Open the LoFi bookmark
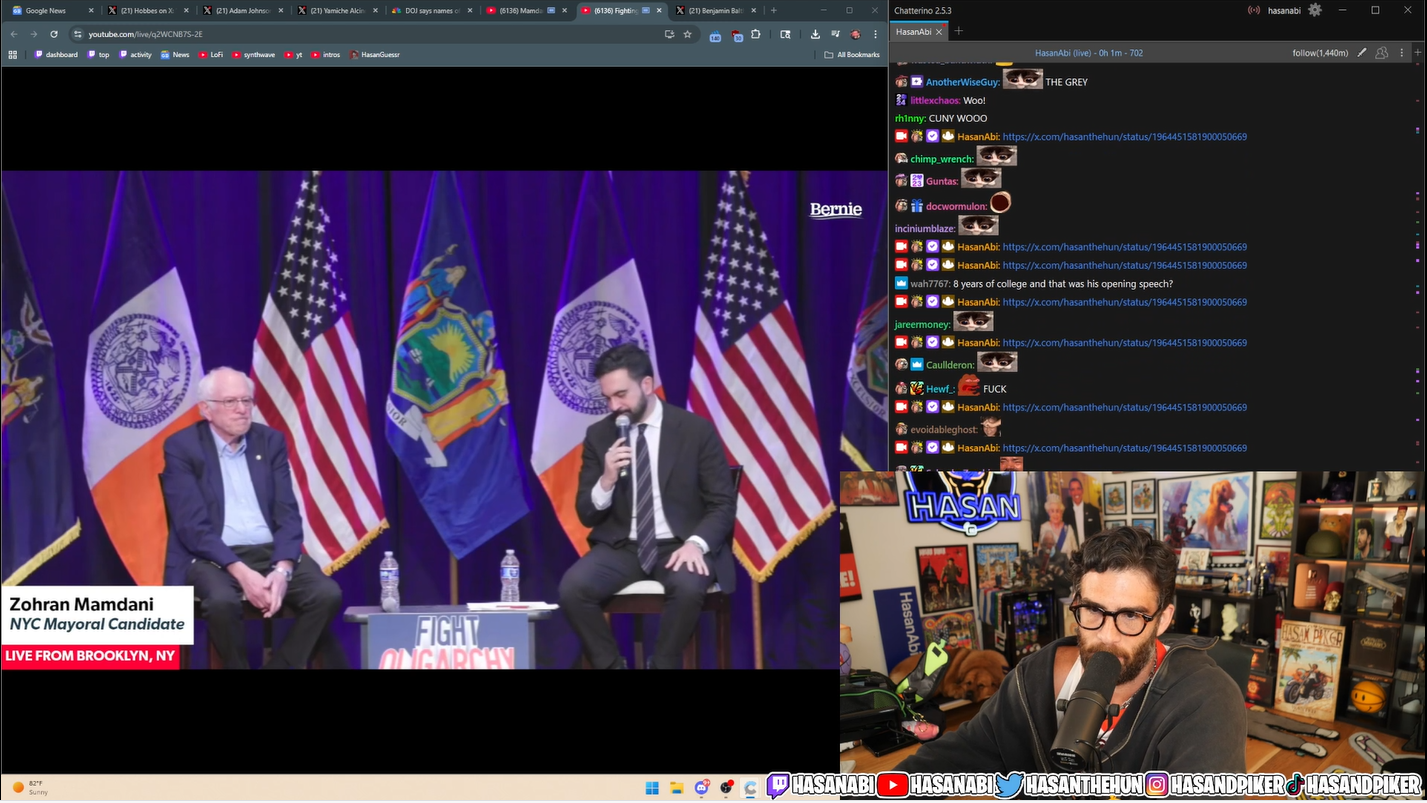The image size is (1427, 803). (211, 55)
